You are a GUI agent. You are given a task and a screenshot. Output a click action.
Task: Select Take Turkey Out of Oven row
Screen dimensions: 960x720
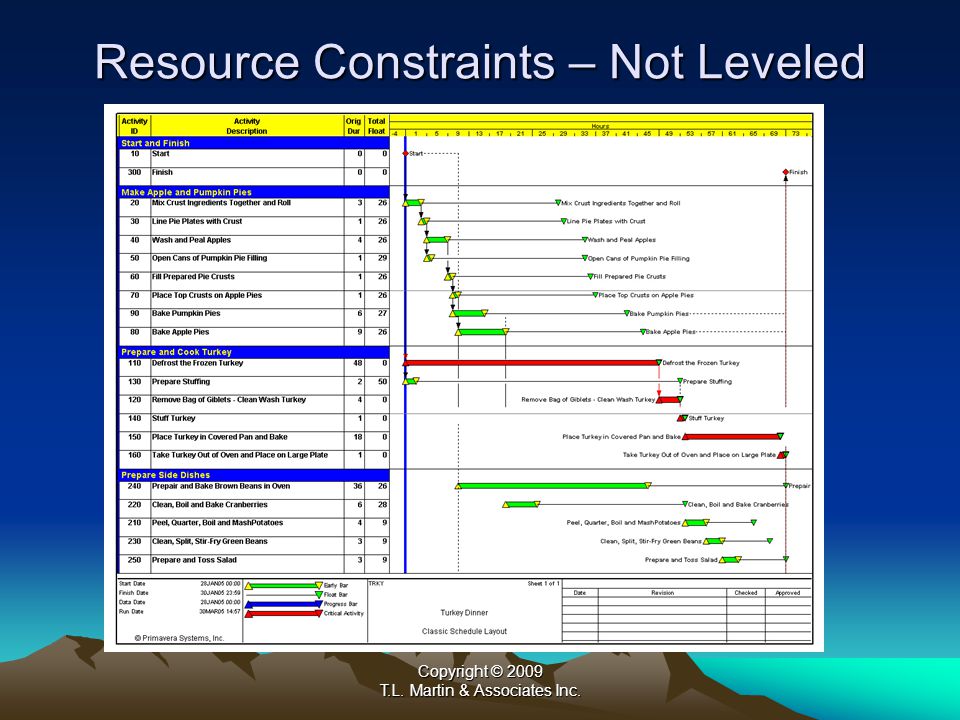pyautogui.click(x=253, y=459)
